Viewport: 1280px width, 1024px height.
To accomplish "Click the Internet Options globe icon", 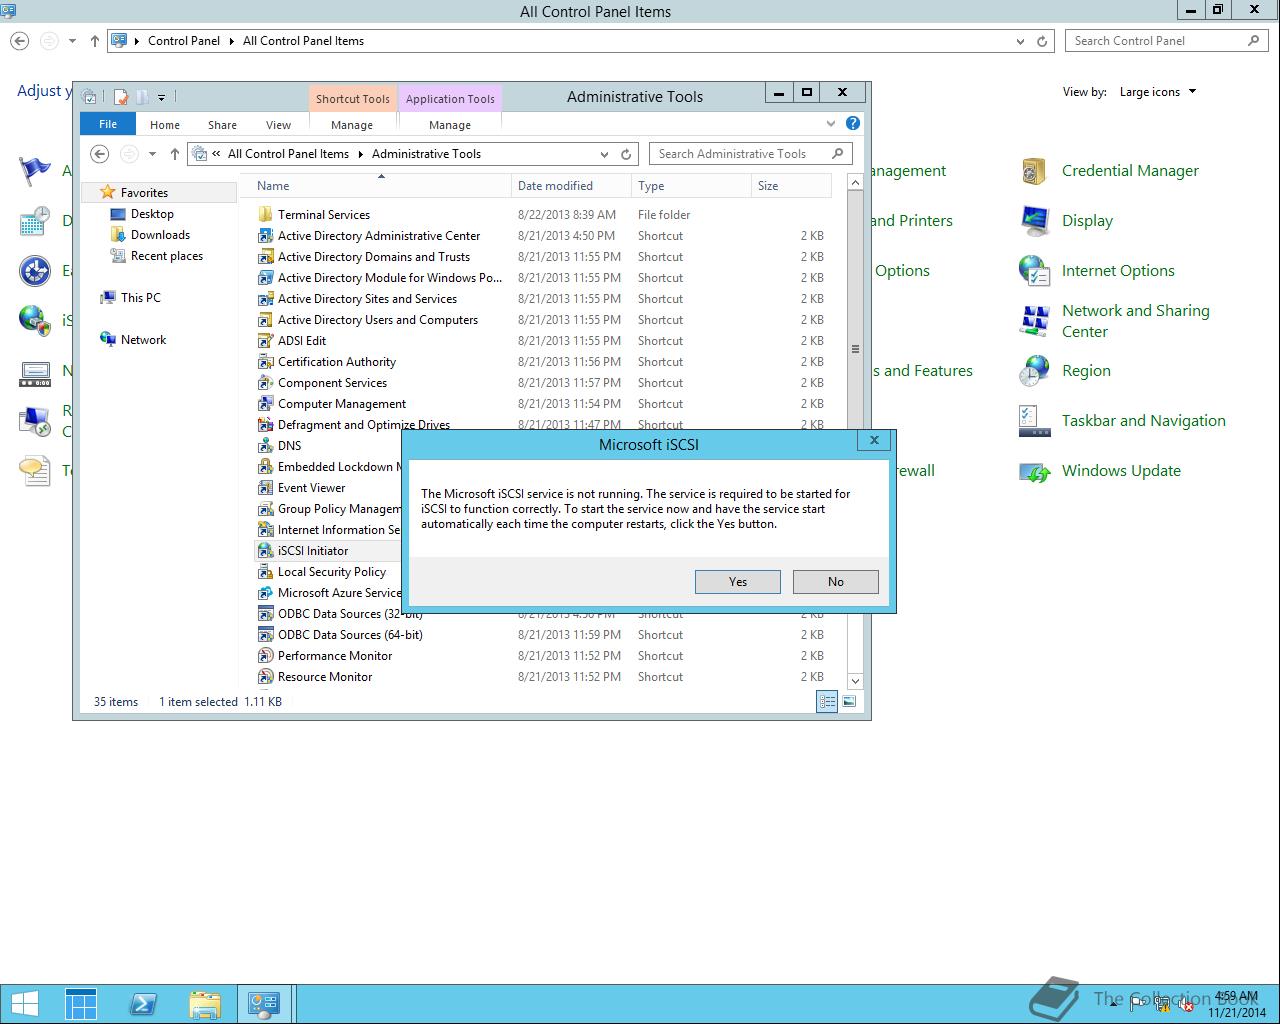I will [1034, 271].
